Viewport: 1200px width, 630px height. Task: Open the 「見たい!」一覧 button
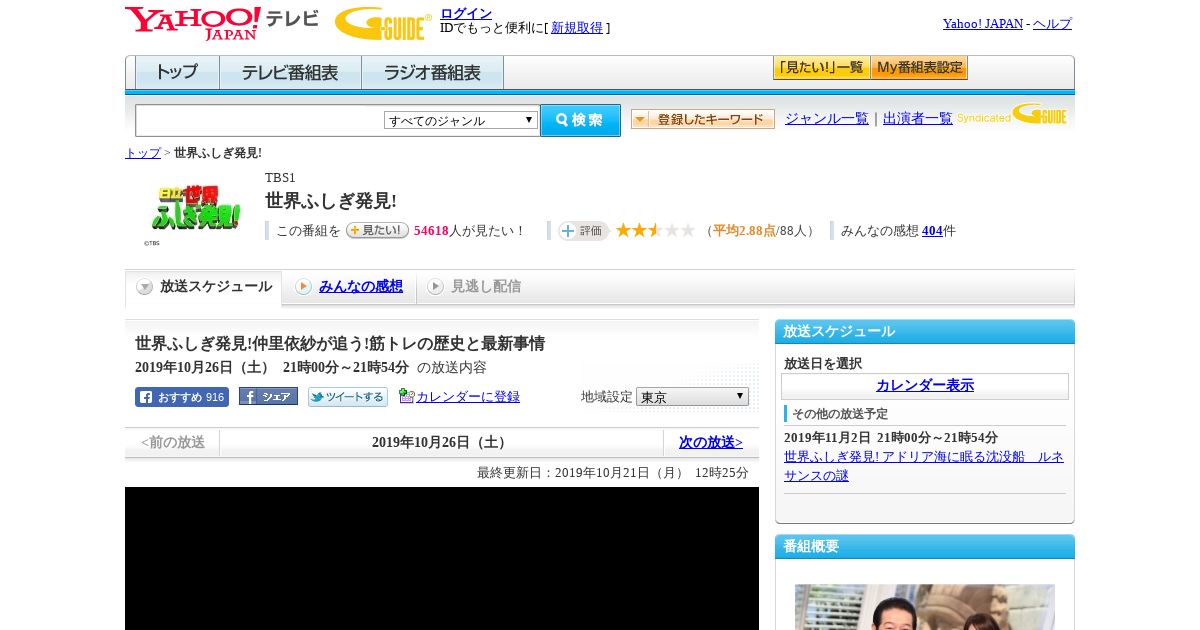click(821, 68)
